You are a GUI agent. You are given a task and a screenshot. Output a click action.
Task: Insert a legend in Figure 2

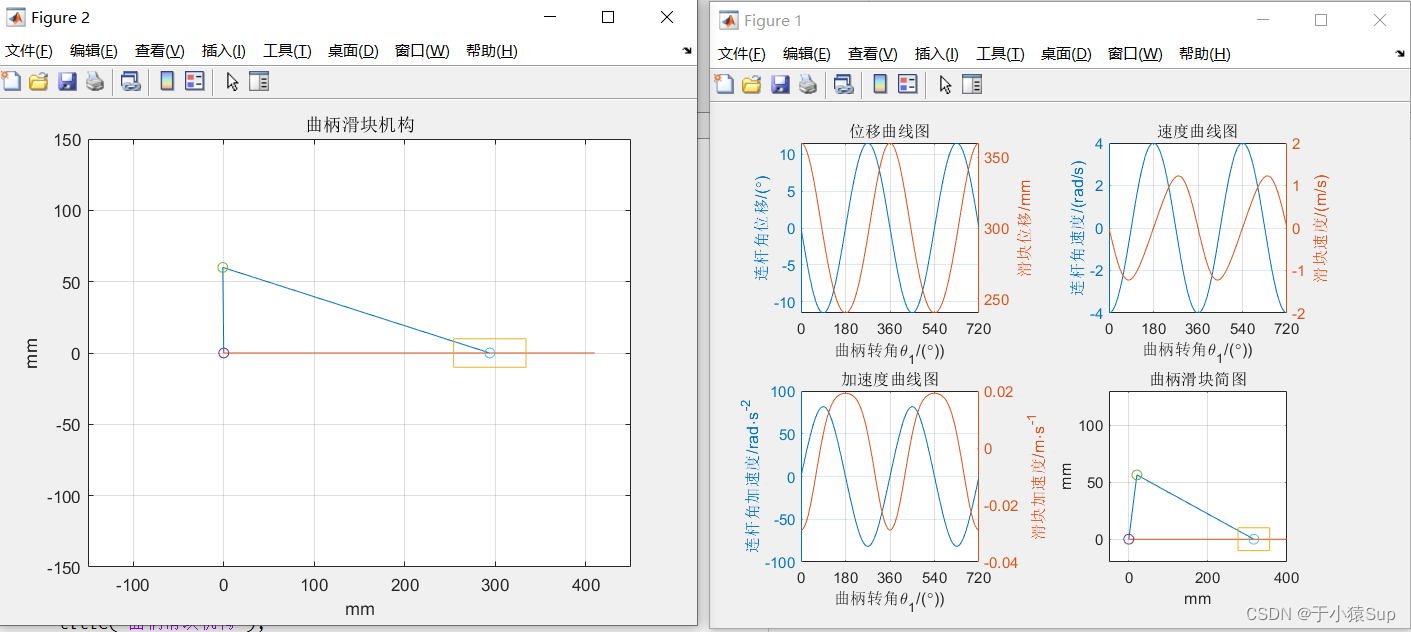[195, 82]
